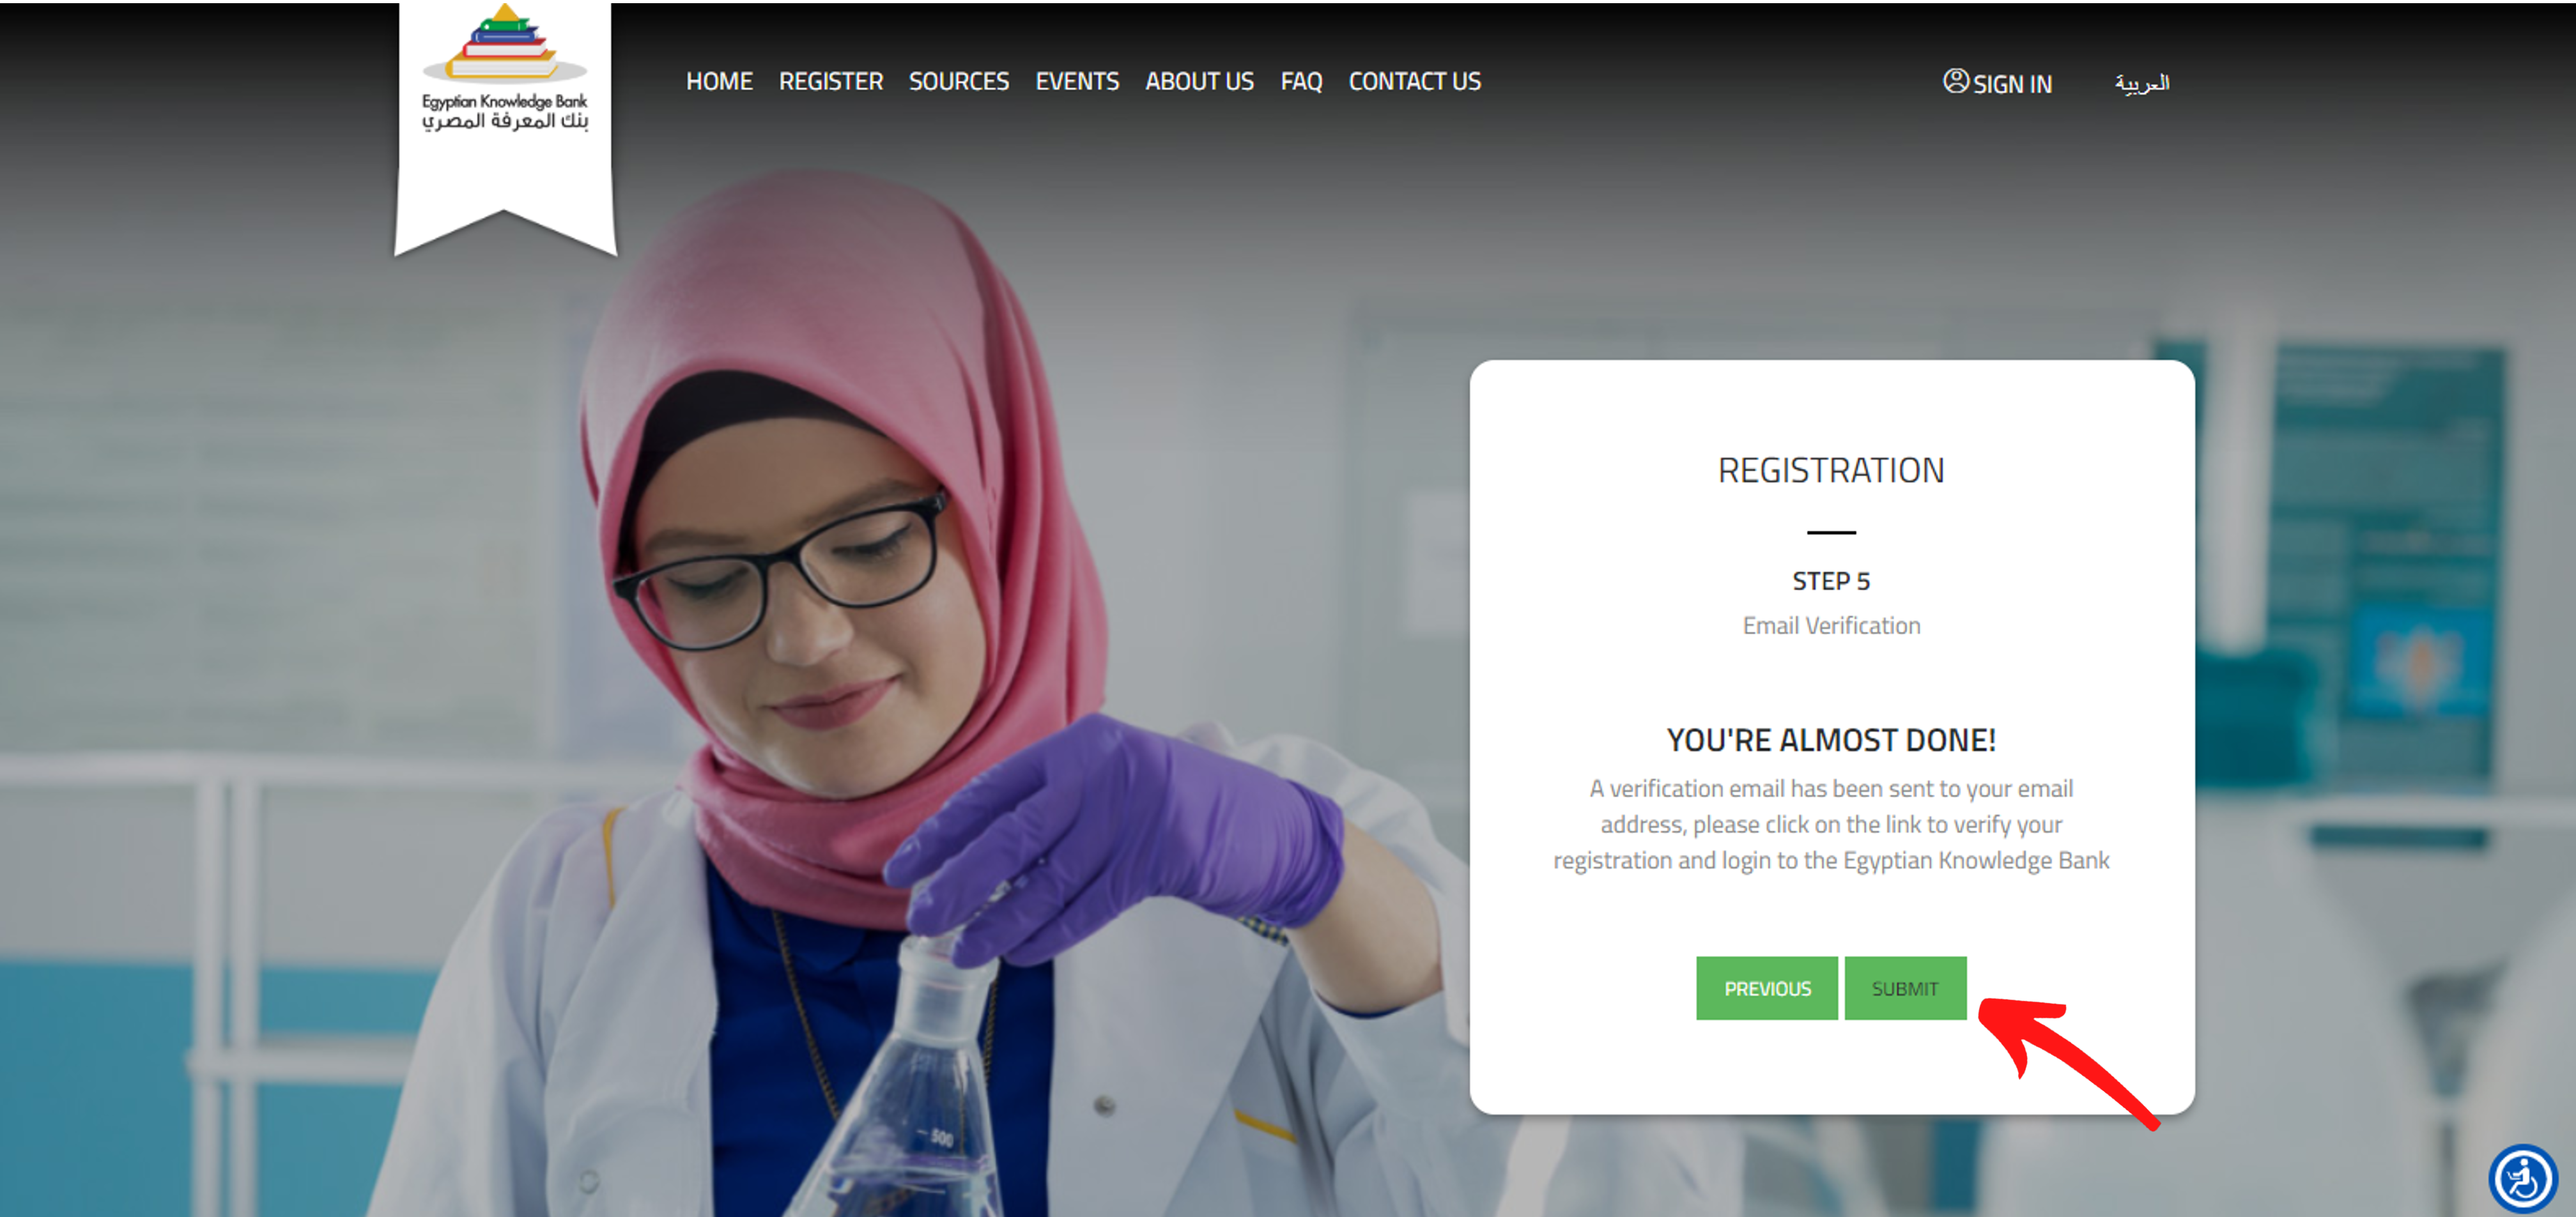2576x1217 pixels.
Task: Click the green SUBMIT button
Action: tap(1904, 988)
